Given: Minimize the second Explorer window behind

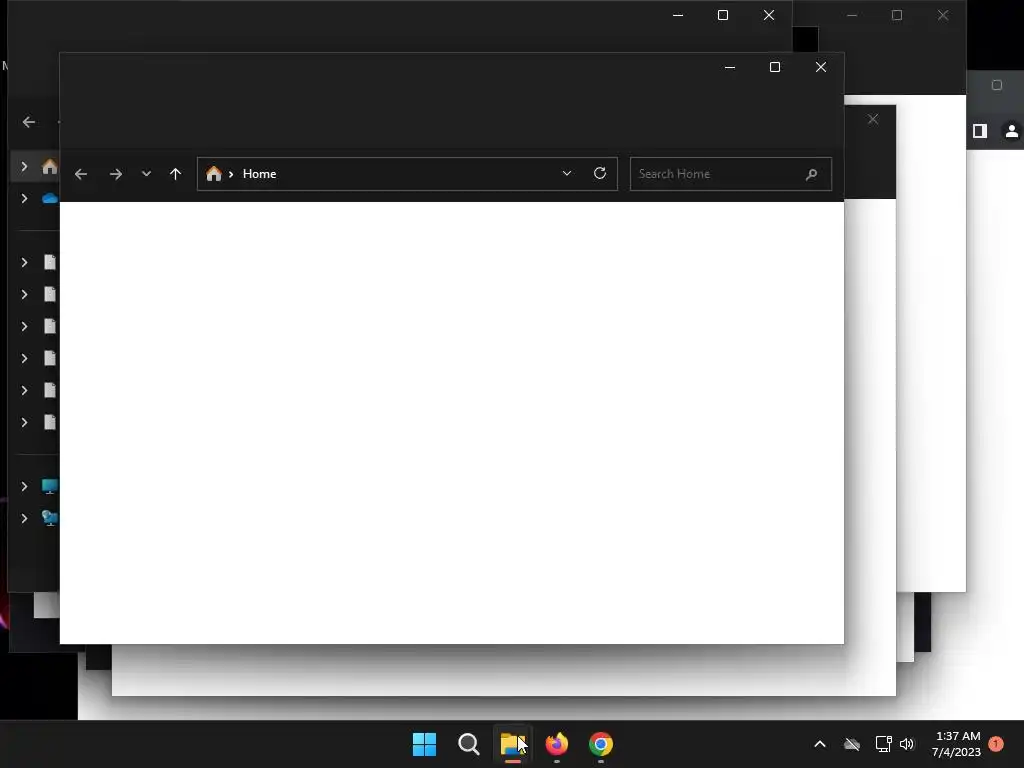Looking at the screenshot, I should (x=678, y=15).
